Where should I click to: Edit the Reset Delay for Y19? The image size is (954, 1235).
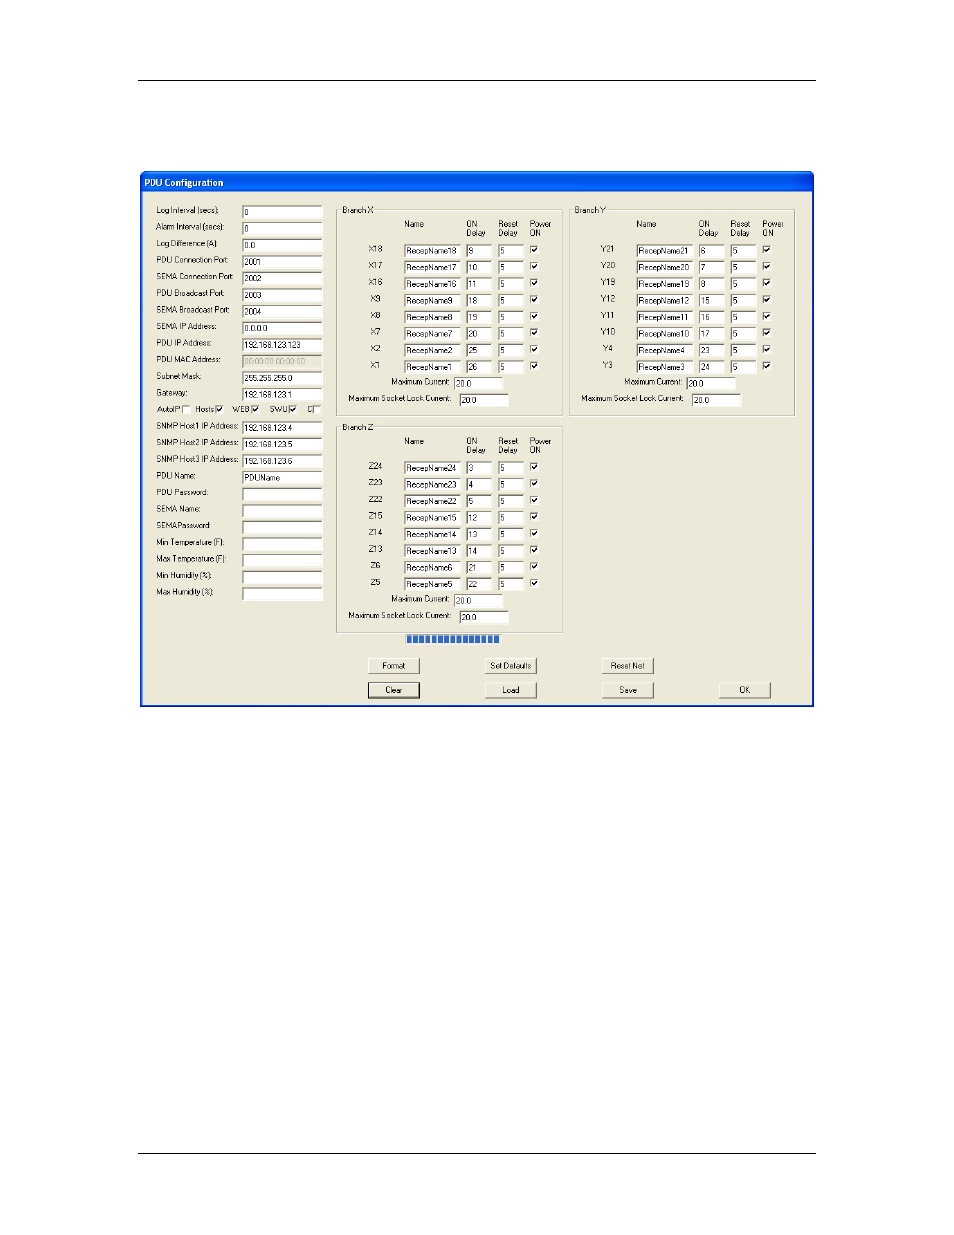[743, 284]
